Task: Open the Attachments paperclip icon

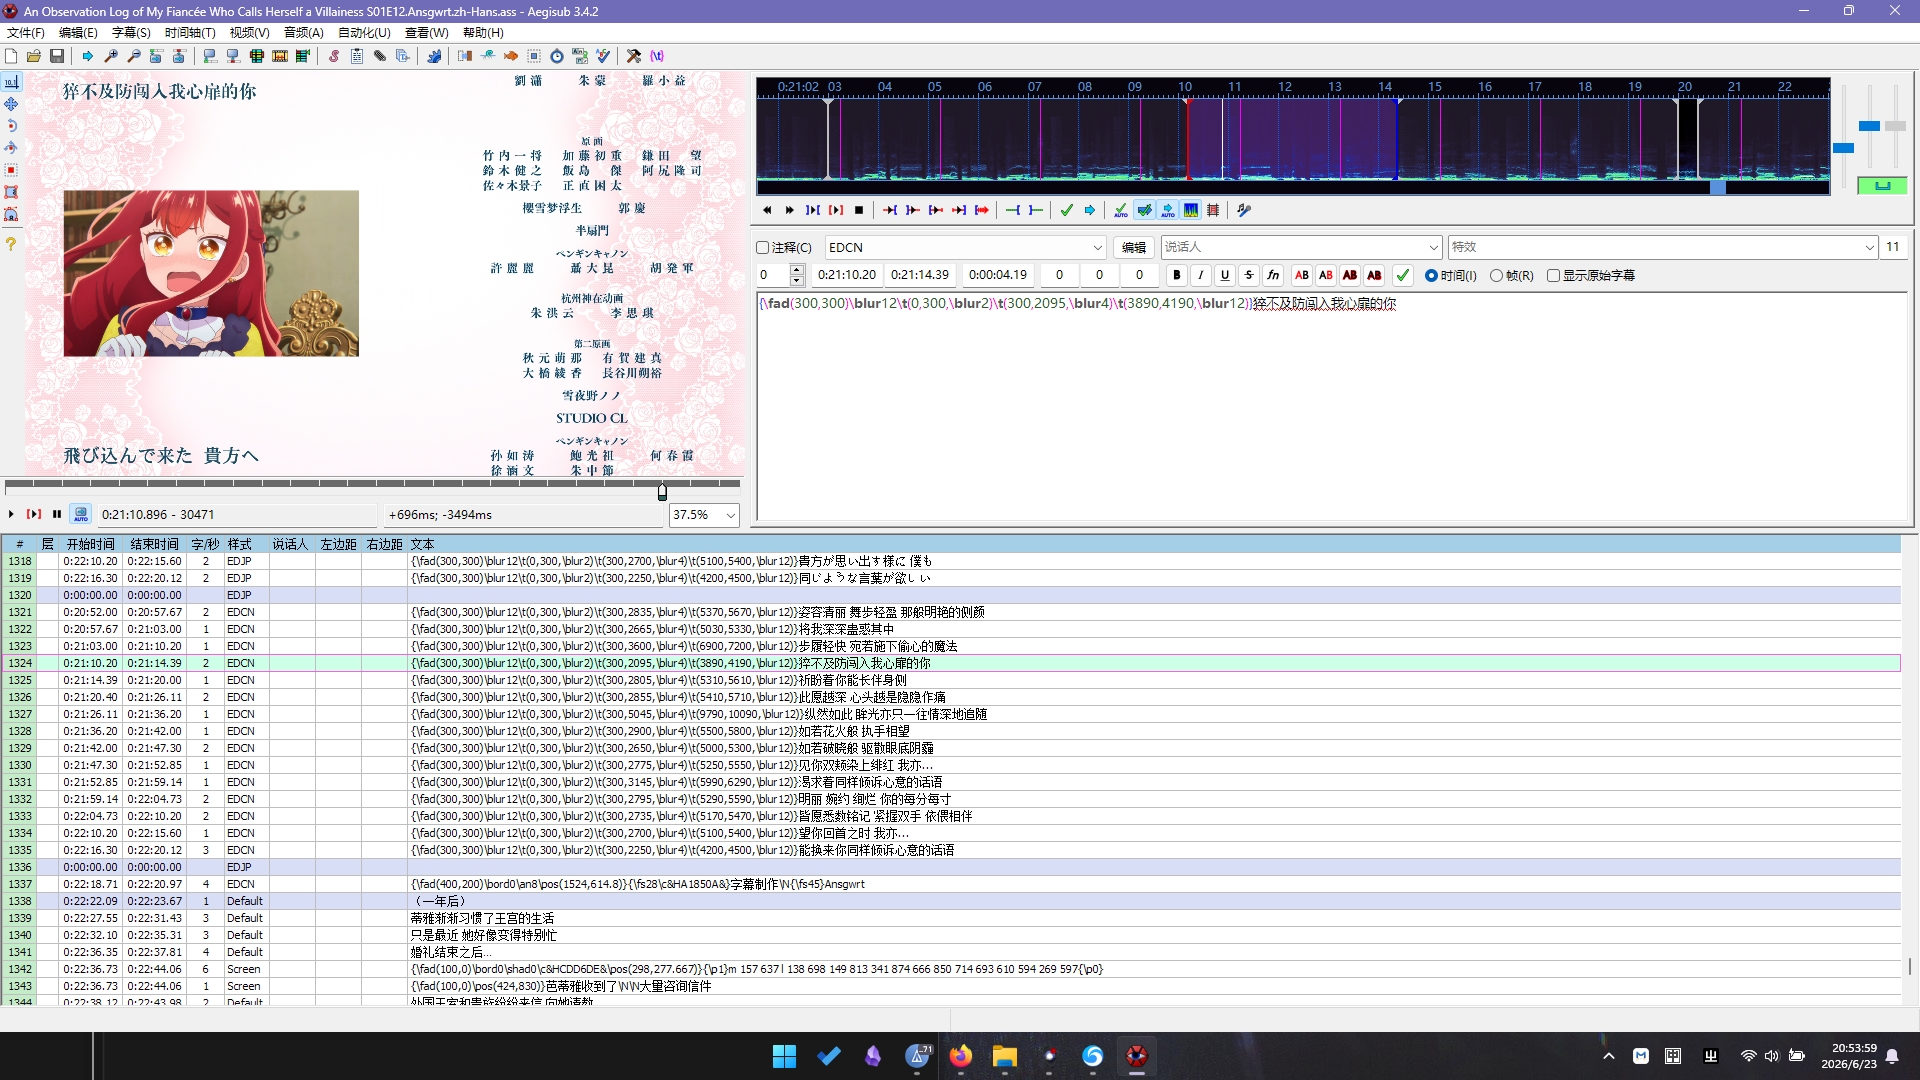Action: [x=380, y=56]
